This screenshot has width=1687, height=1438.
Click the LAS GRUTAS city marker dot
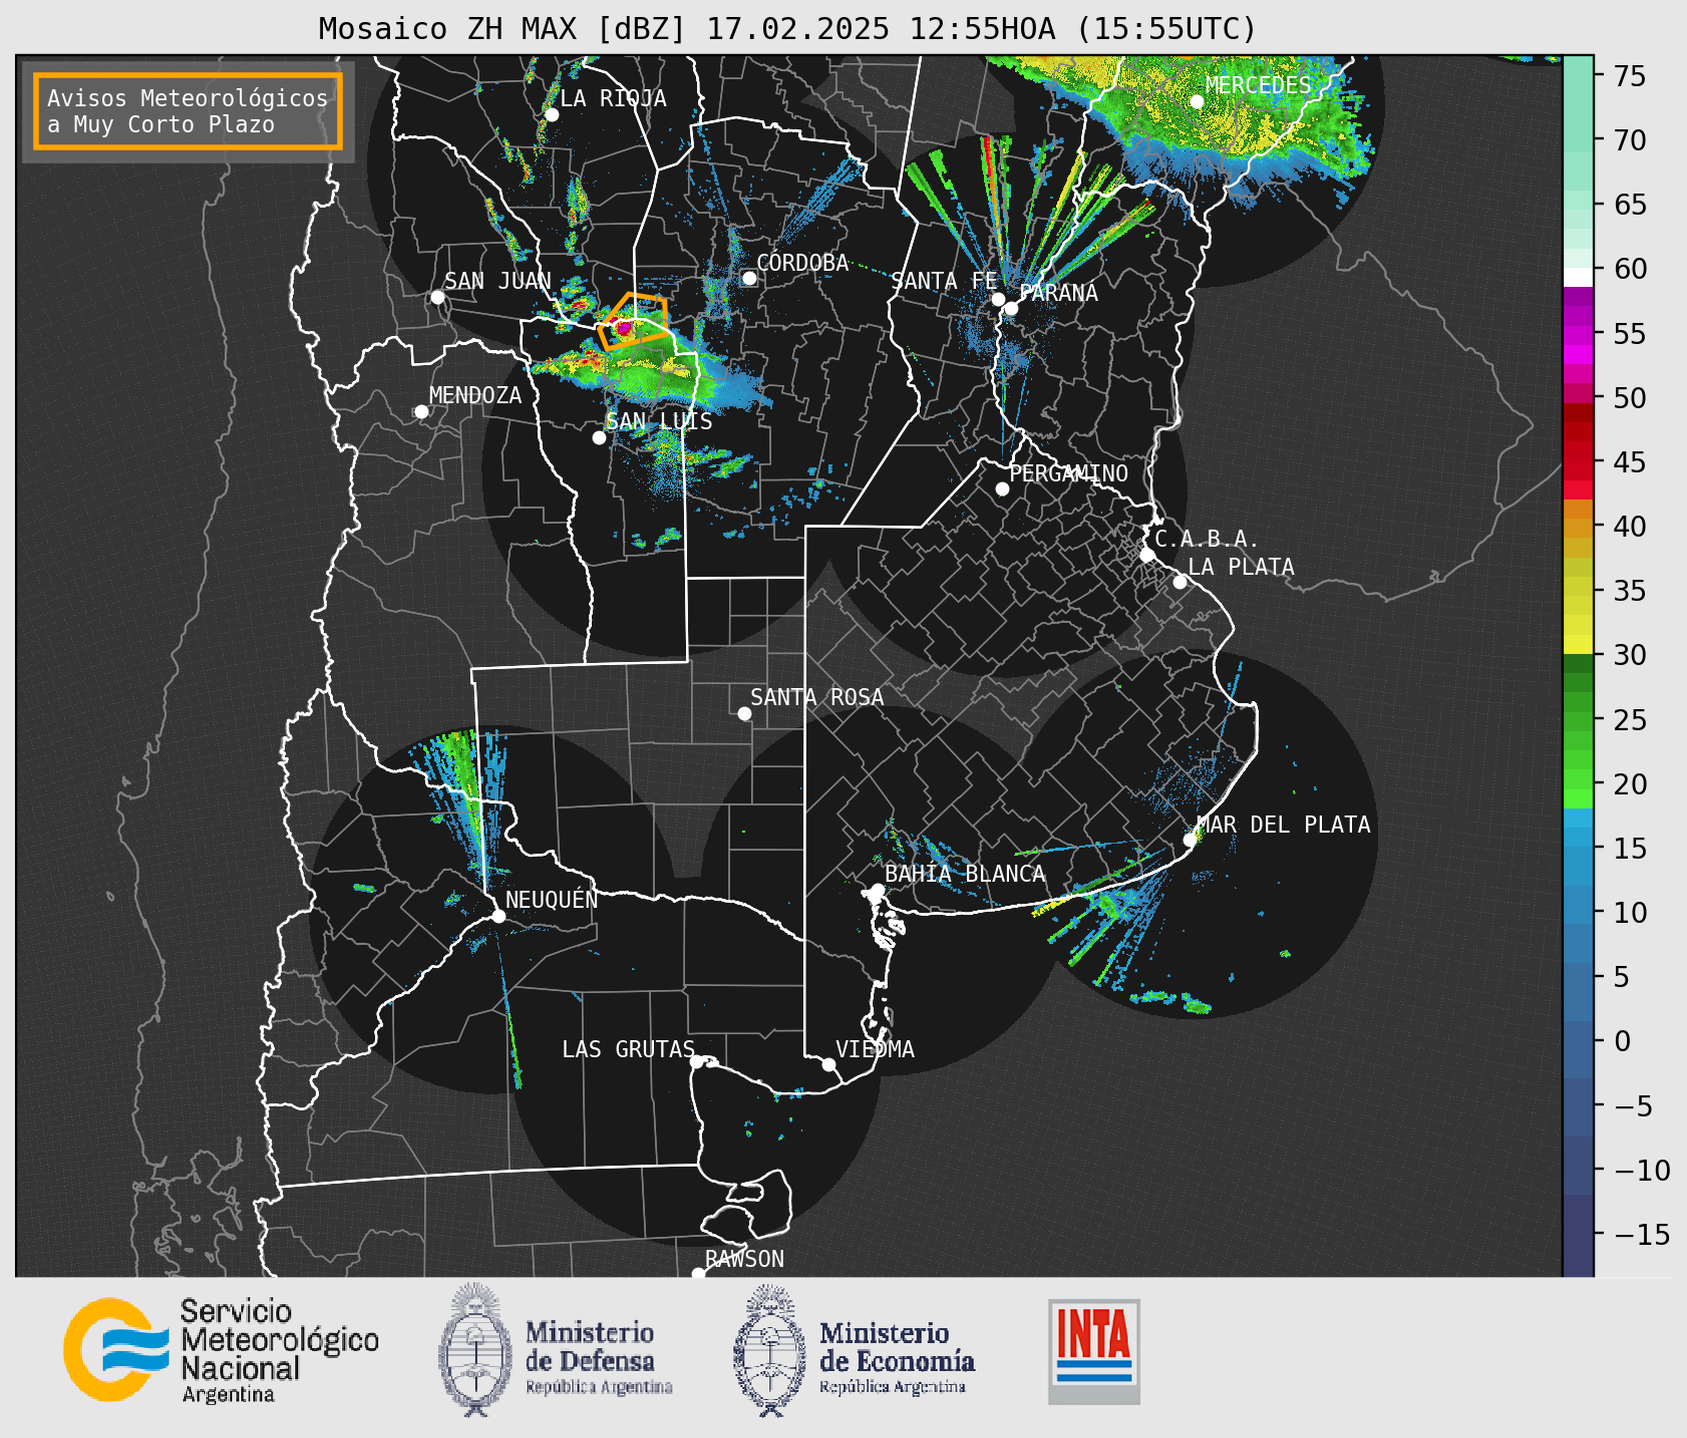point(697,1062)
